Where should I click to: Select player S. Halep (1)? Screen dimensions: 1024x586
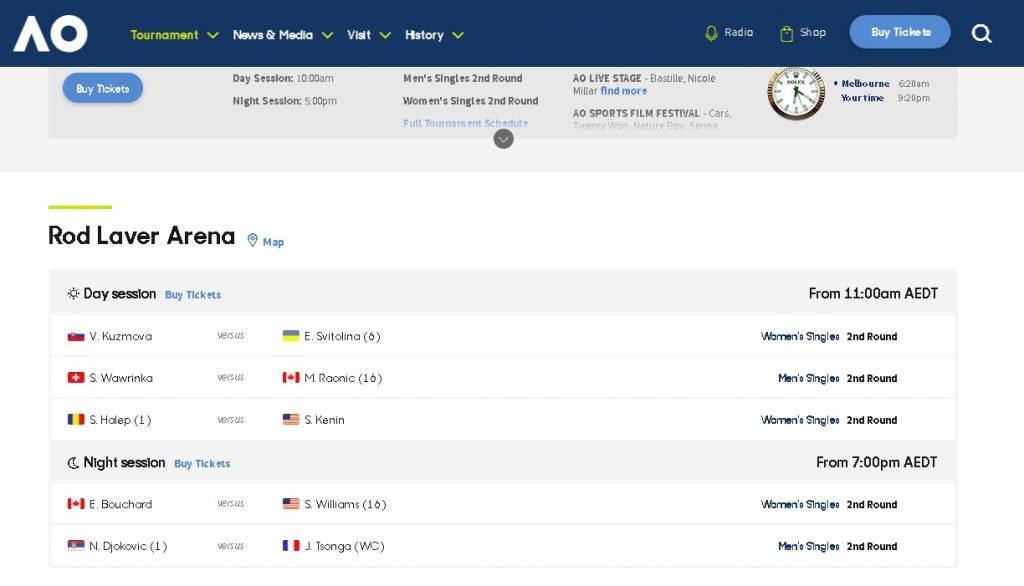pos(120,420)
